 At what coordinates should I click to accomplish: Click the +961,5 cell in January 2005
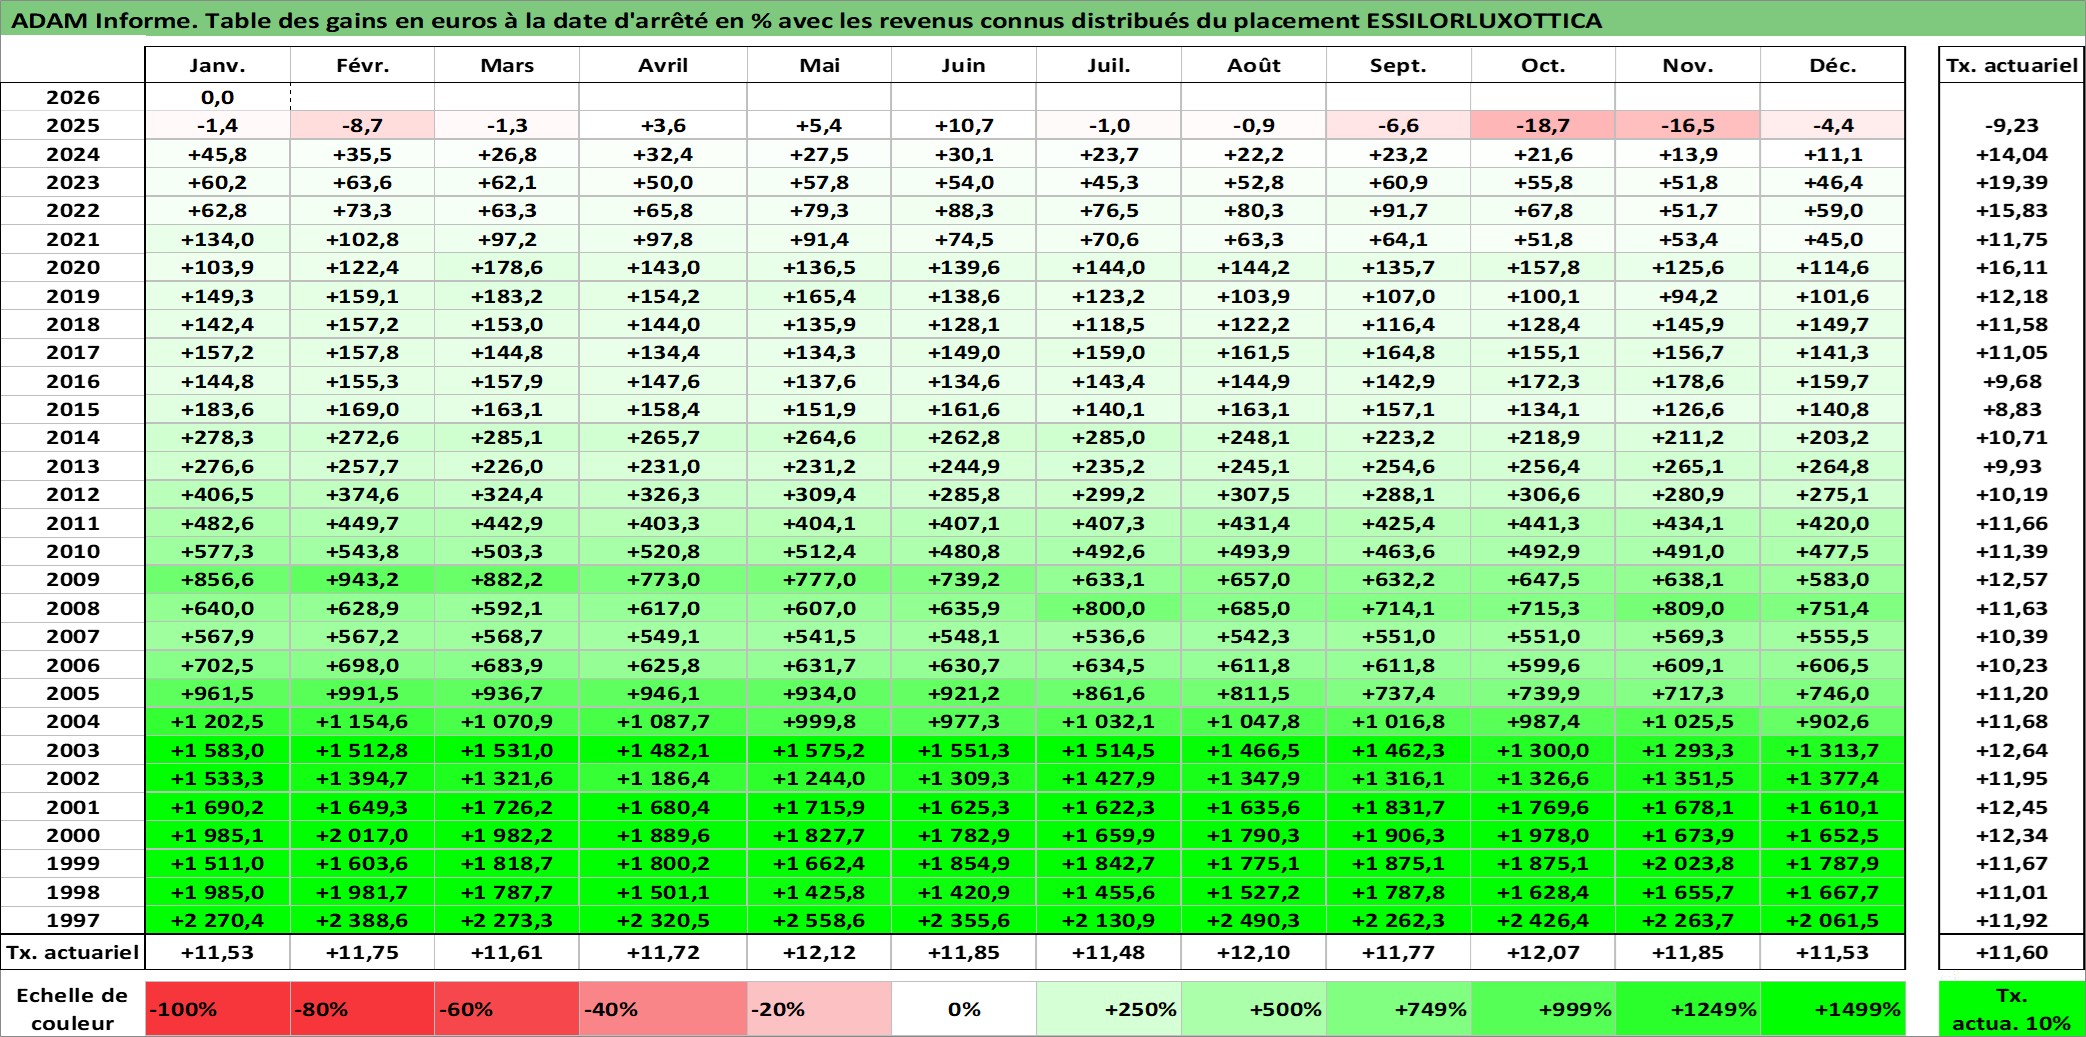pyautogui.click(x=217, y=693)
